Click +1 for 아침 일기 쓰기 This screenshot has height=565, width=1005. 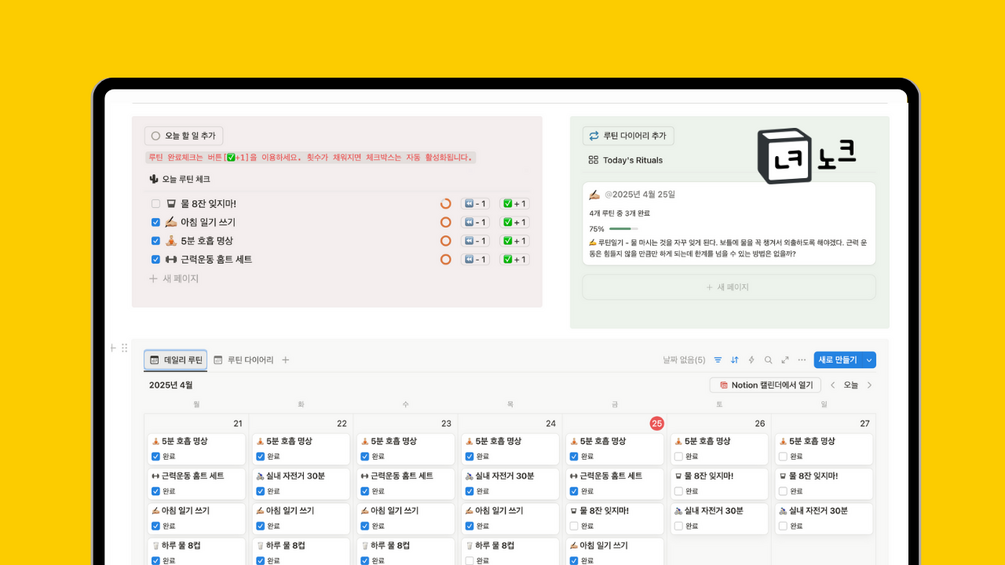[514, 222]
